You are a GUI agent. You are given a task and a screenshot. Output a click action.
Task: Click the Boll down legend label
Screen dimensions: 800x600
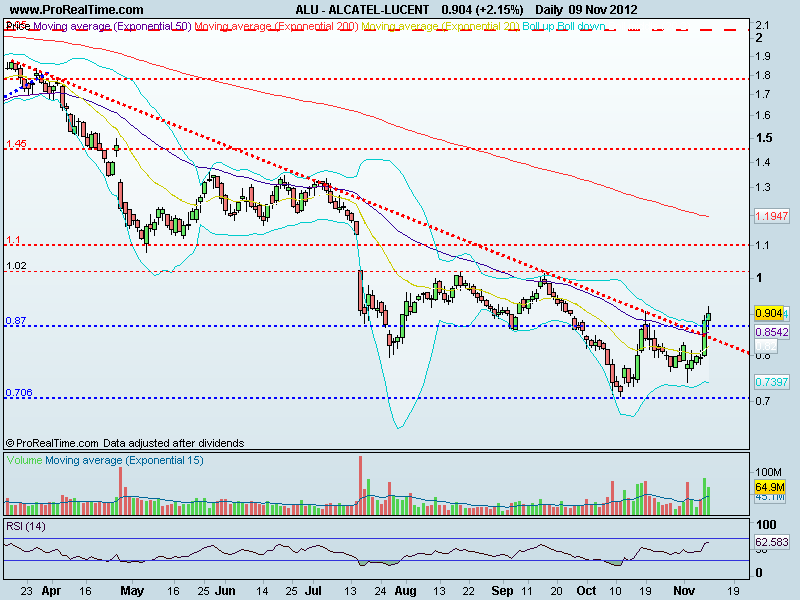coord(581,26)
